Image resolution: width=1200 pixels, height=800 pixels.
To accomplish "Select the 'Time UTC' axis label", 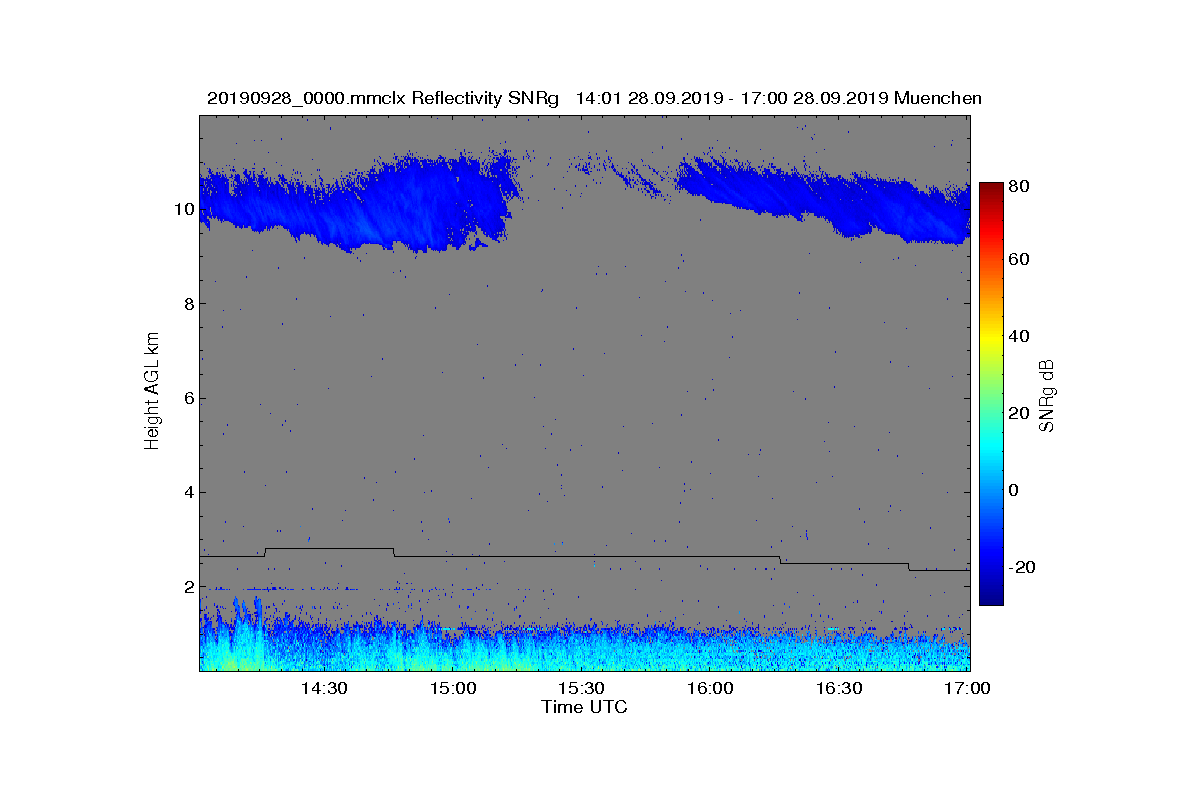I will 585,707.
